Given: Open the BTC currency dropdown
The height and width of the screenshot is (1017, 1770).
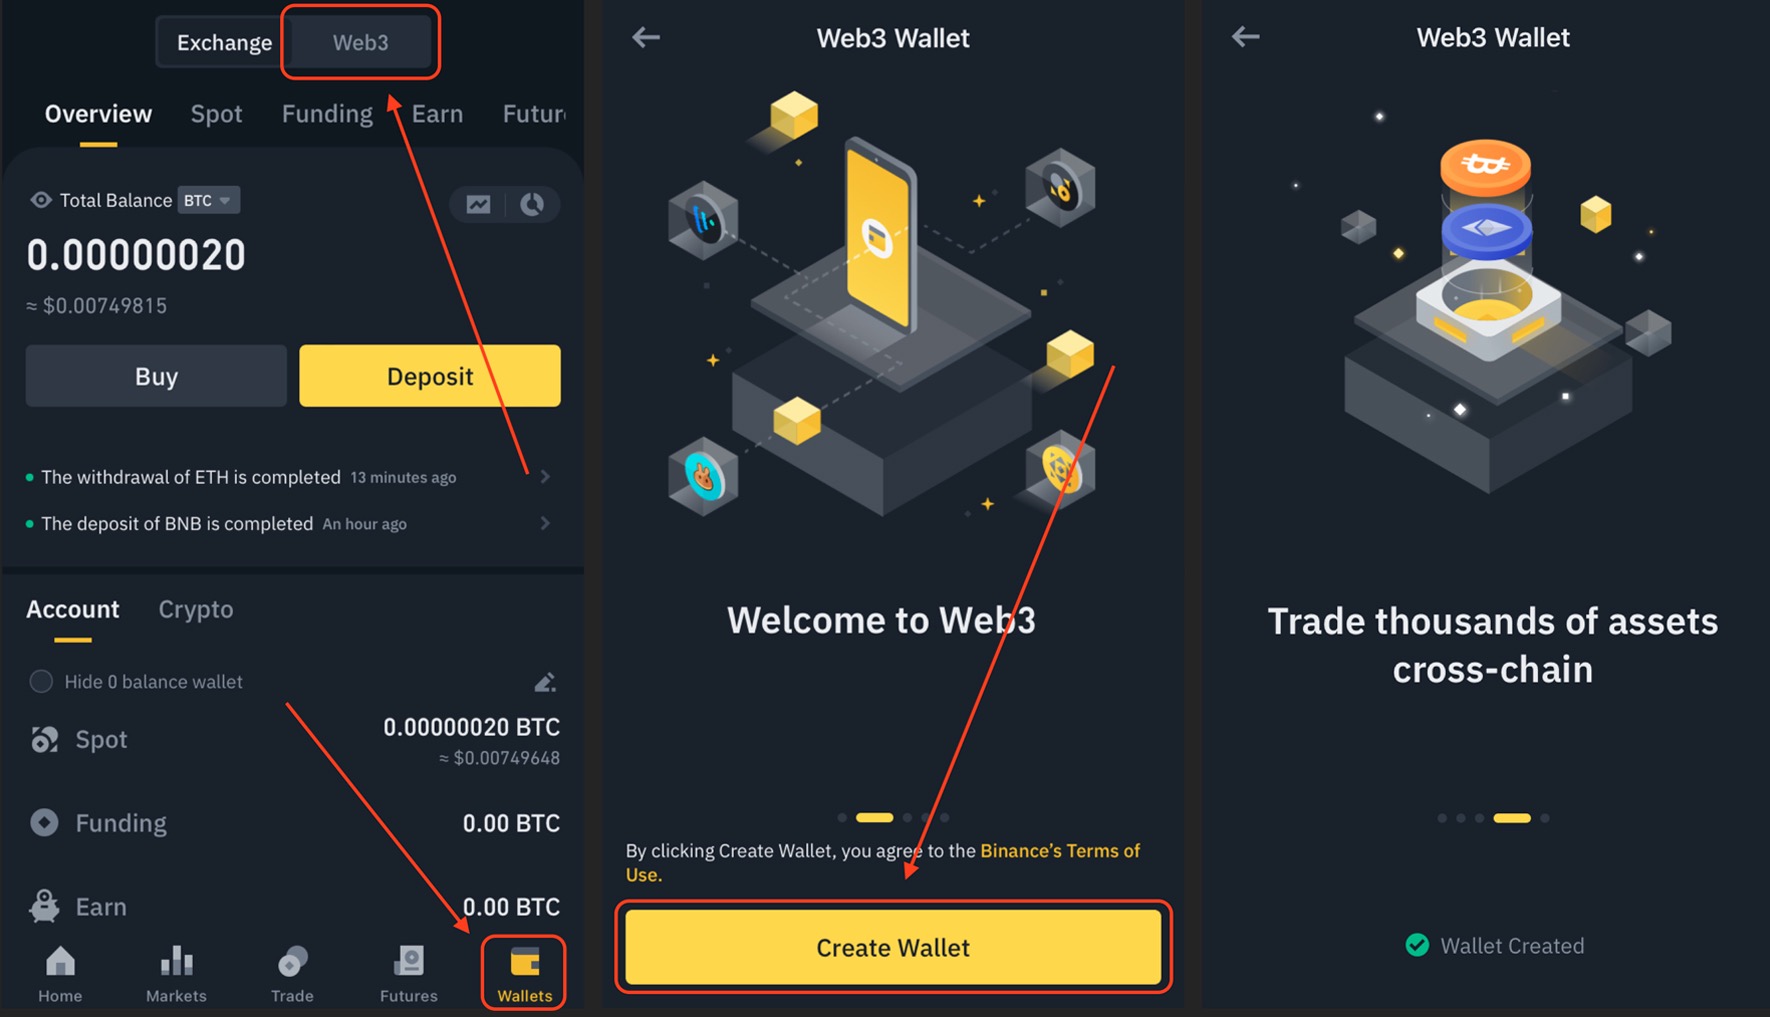Looking at the screenshot, I should pyautogui.click(x=208, y=200).
